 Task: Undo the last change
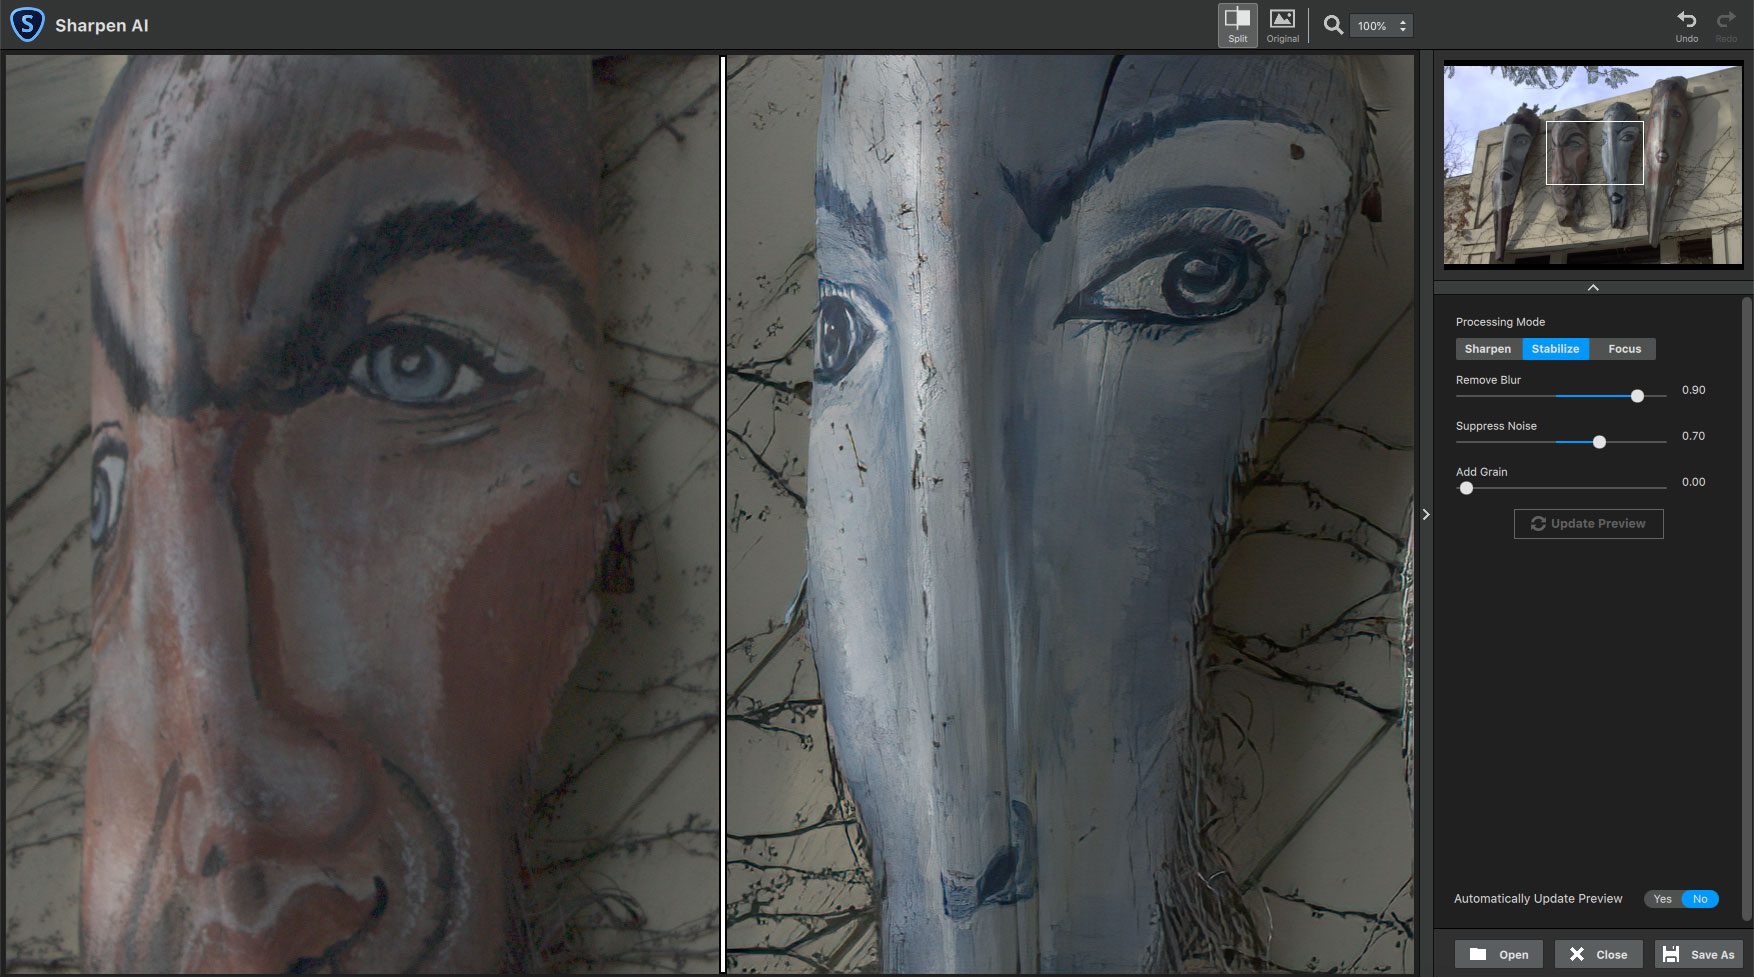click(x=1687, y=25)
